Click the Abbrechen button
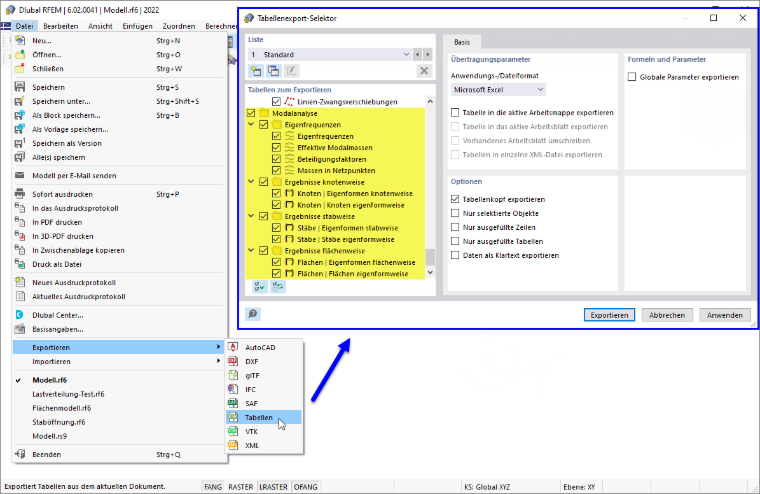The width and height of the screenshot is (760, 494). 667,315
